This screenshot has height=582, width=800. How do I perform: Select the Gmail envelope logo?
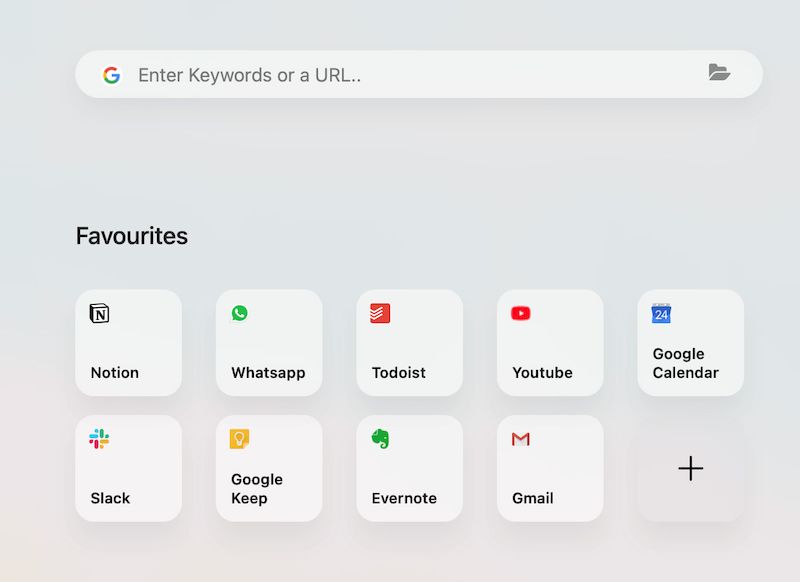520,438
